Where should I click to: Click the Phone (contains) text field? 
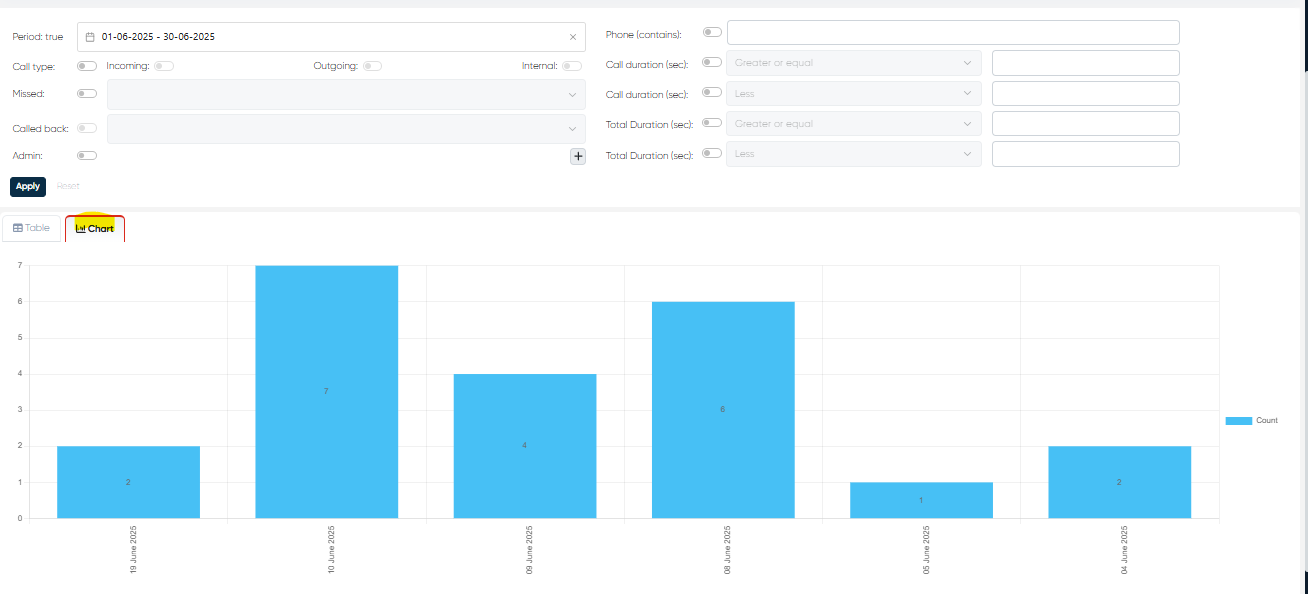point(953,33)
